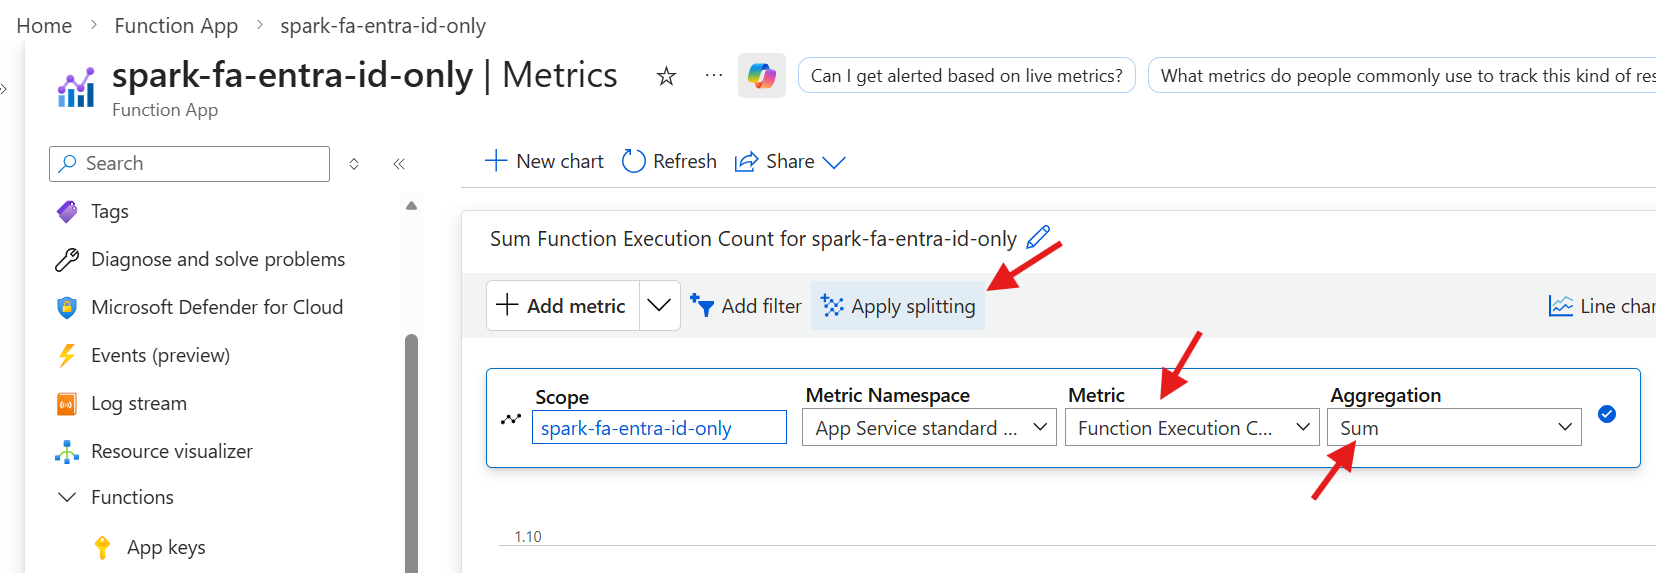Edit the chart title with pencil icon

pyautogui.click(x=1038, y=238)
